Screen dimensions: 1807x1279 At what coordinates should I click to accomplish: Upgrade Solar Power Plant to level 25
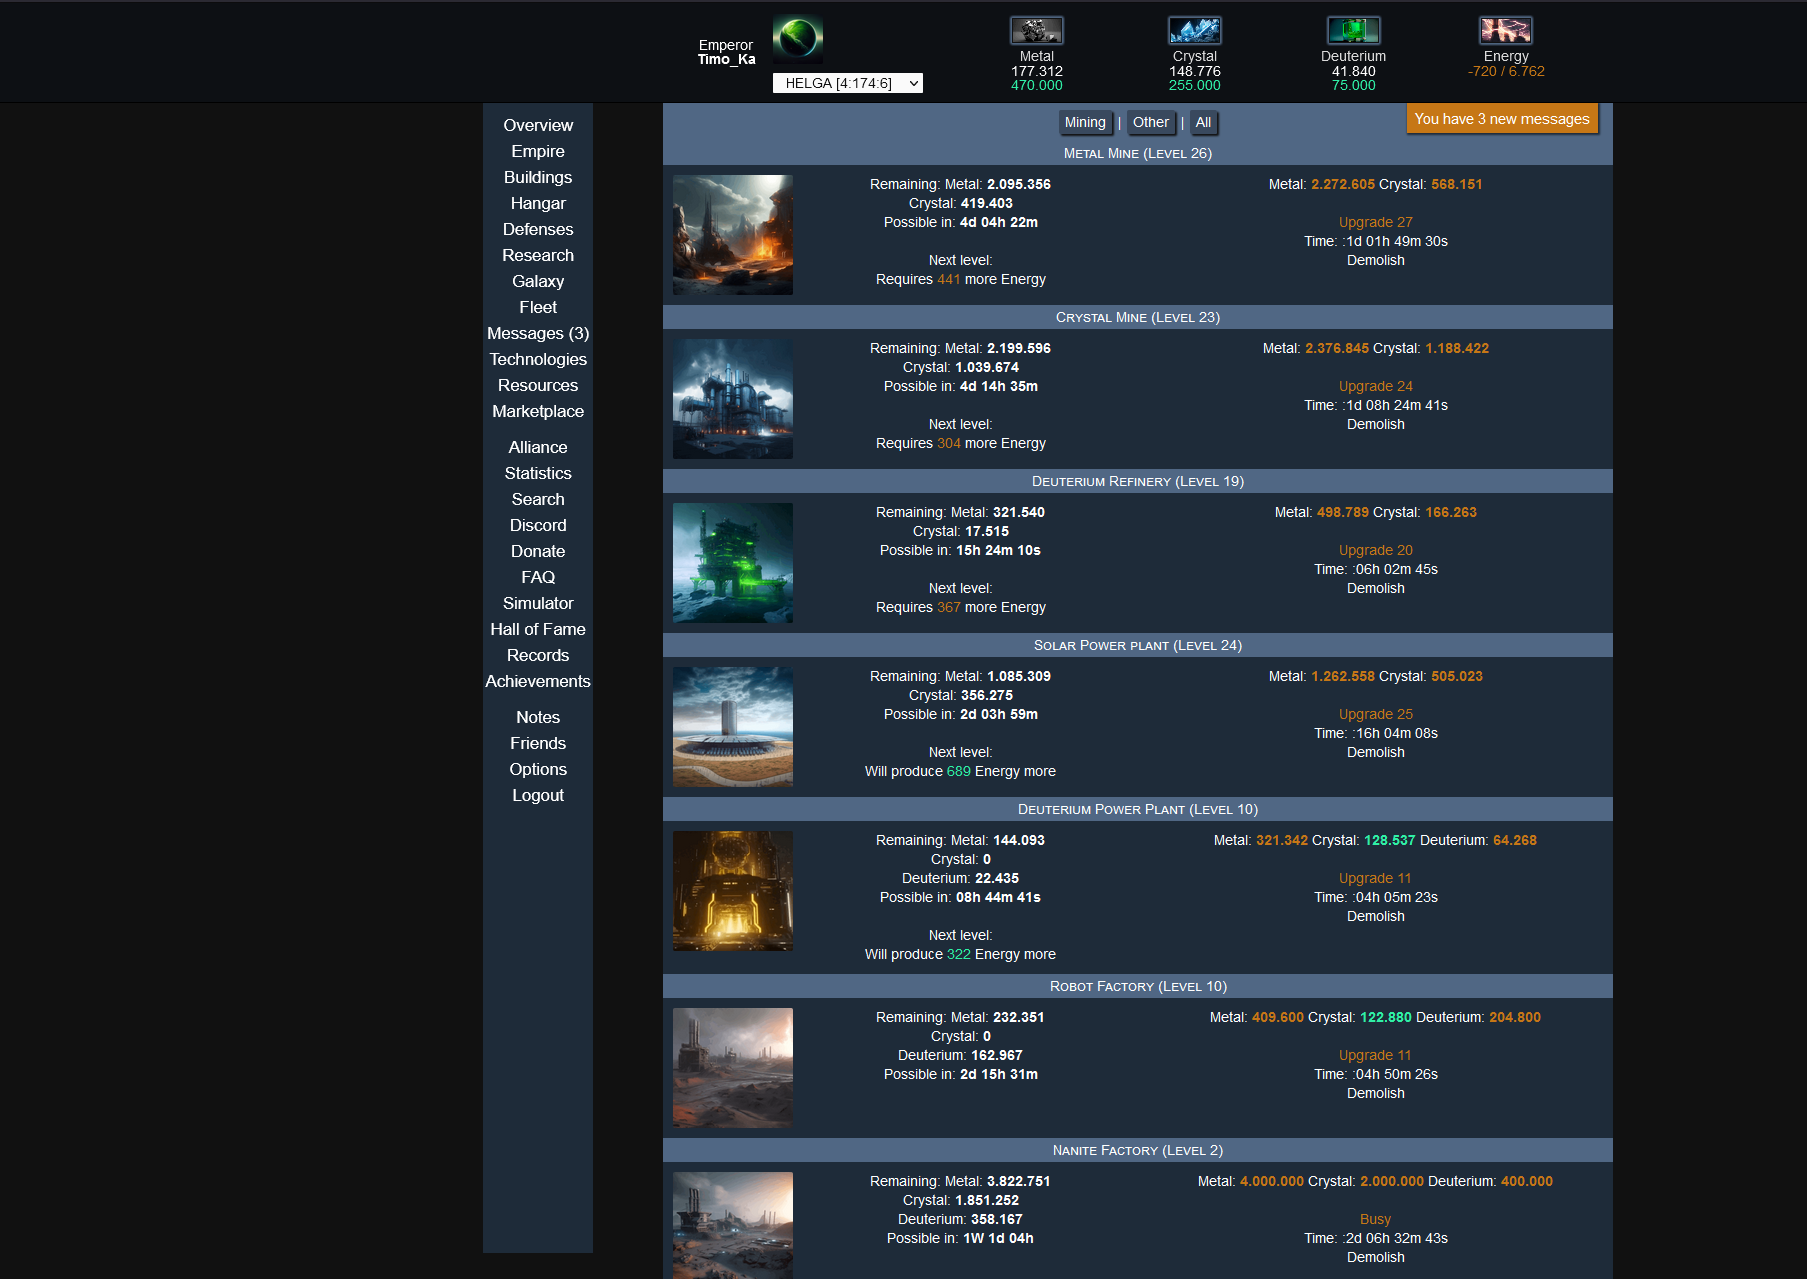click(1375, 714)
